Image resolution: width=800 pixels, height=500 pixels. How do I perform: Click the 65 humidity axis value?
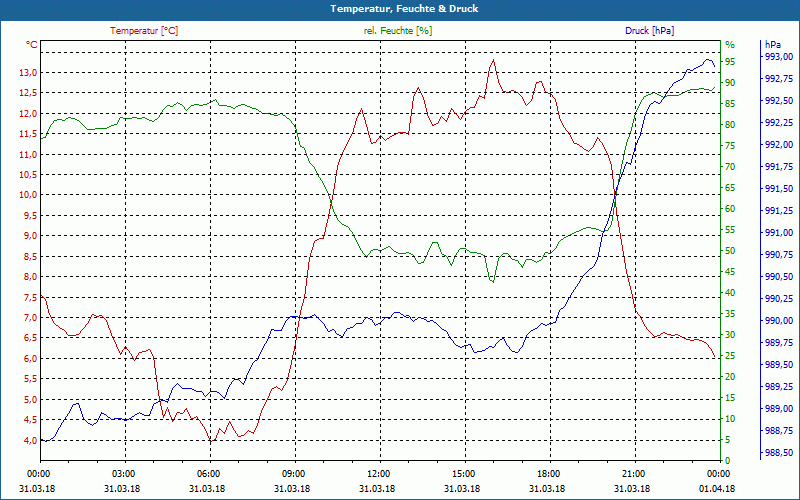pos(730,188)
